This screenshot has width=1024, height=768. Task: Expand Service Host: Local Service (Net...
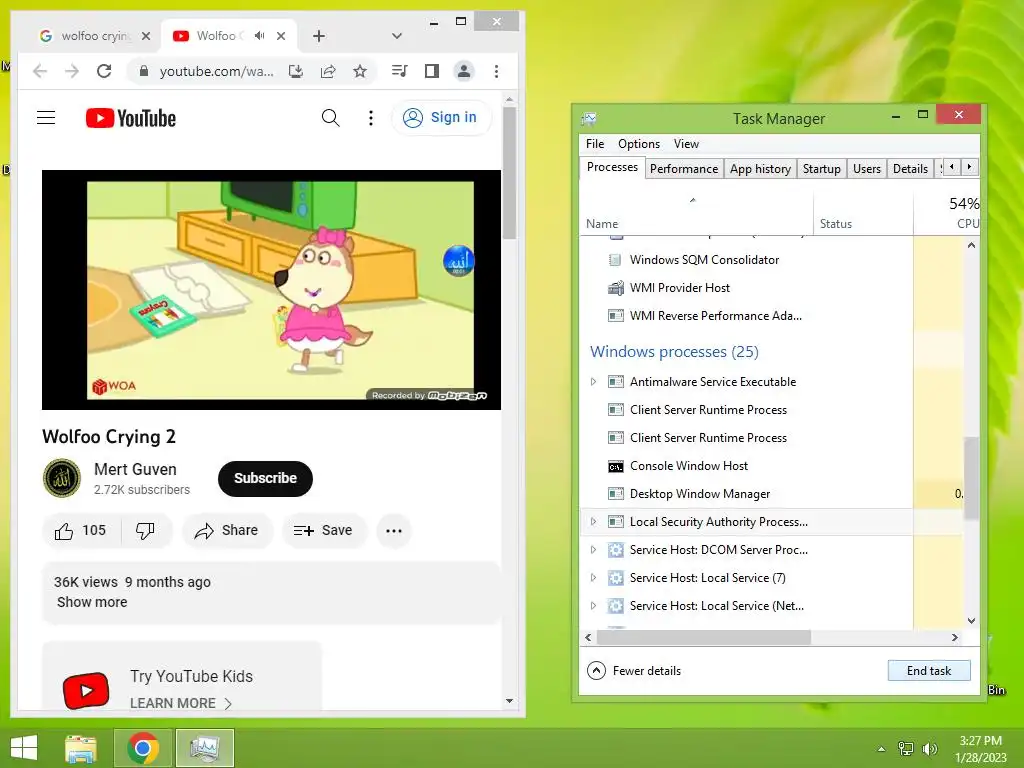[593, 605]
